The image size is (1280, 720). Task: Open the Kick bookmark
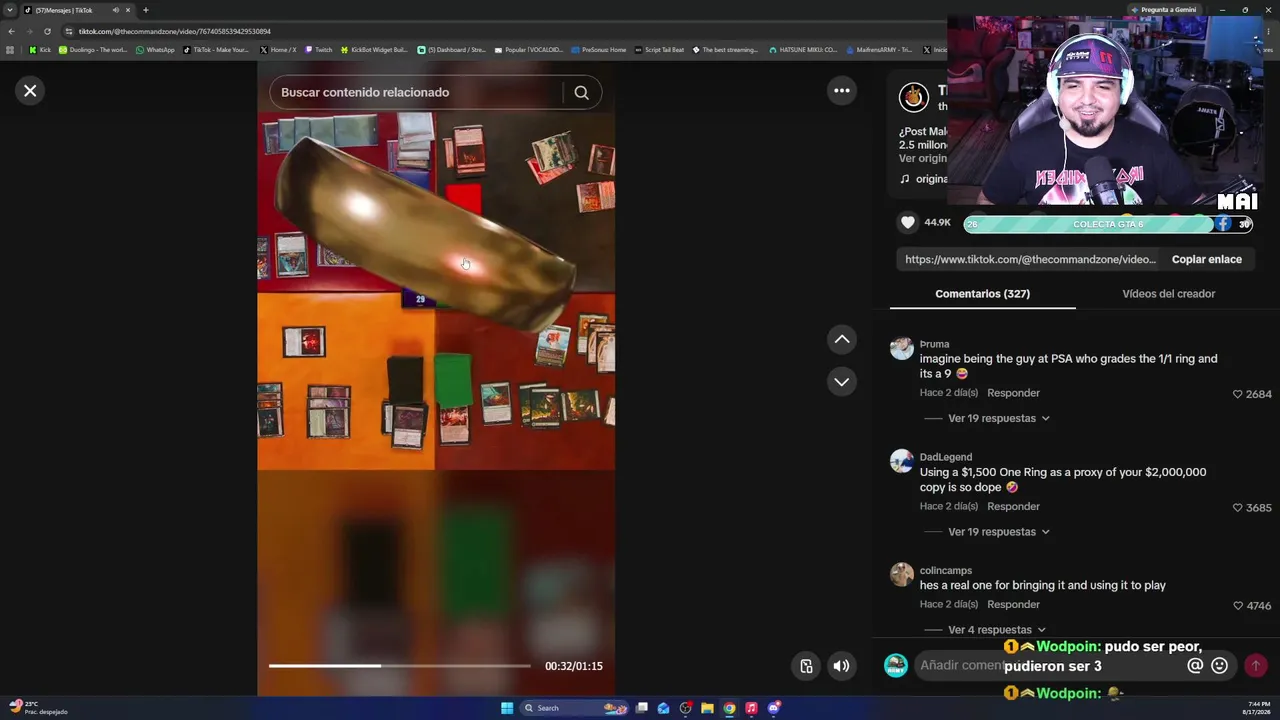40,49
